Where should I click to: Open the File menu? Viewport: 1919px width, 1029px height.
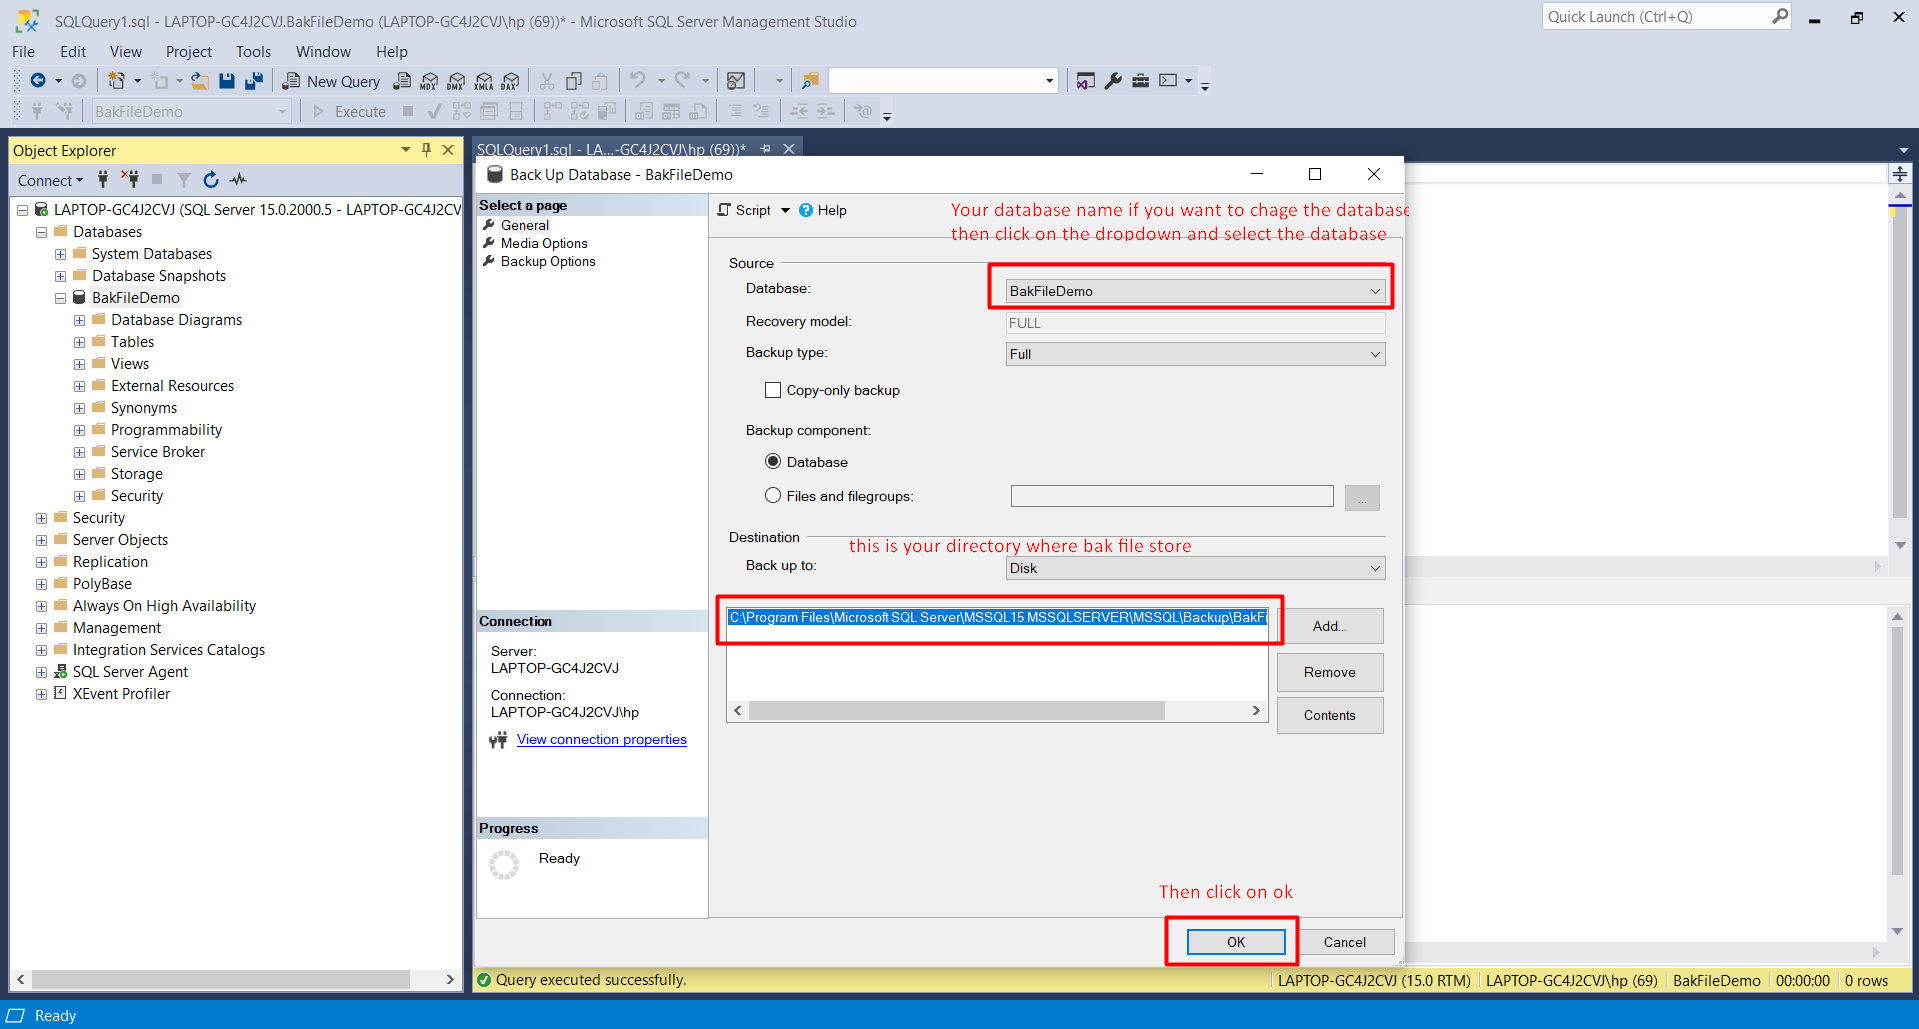[23, 51]
